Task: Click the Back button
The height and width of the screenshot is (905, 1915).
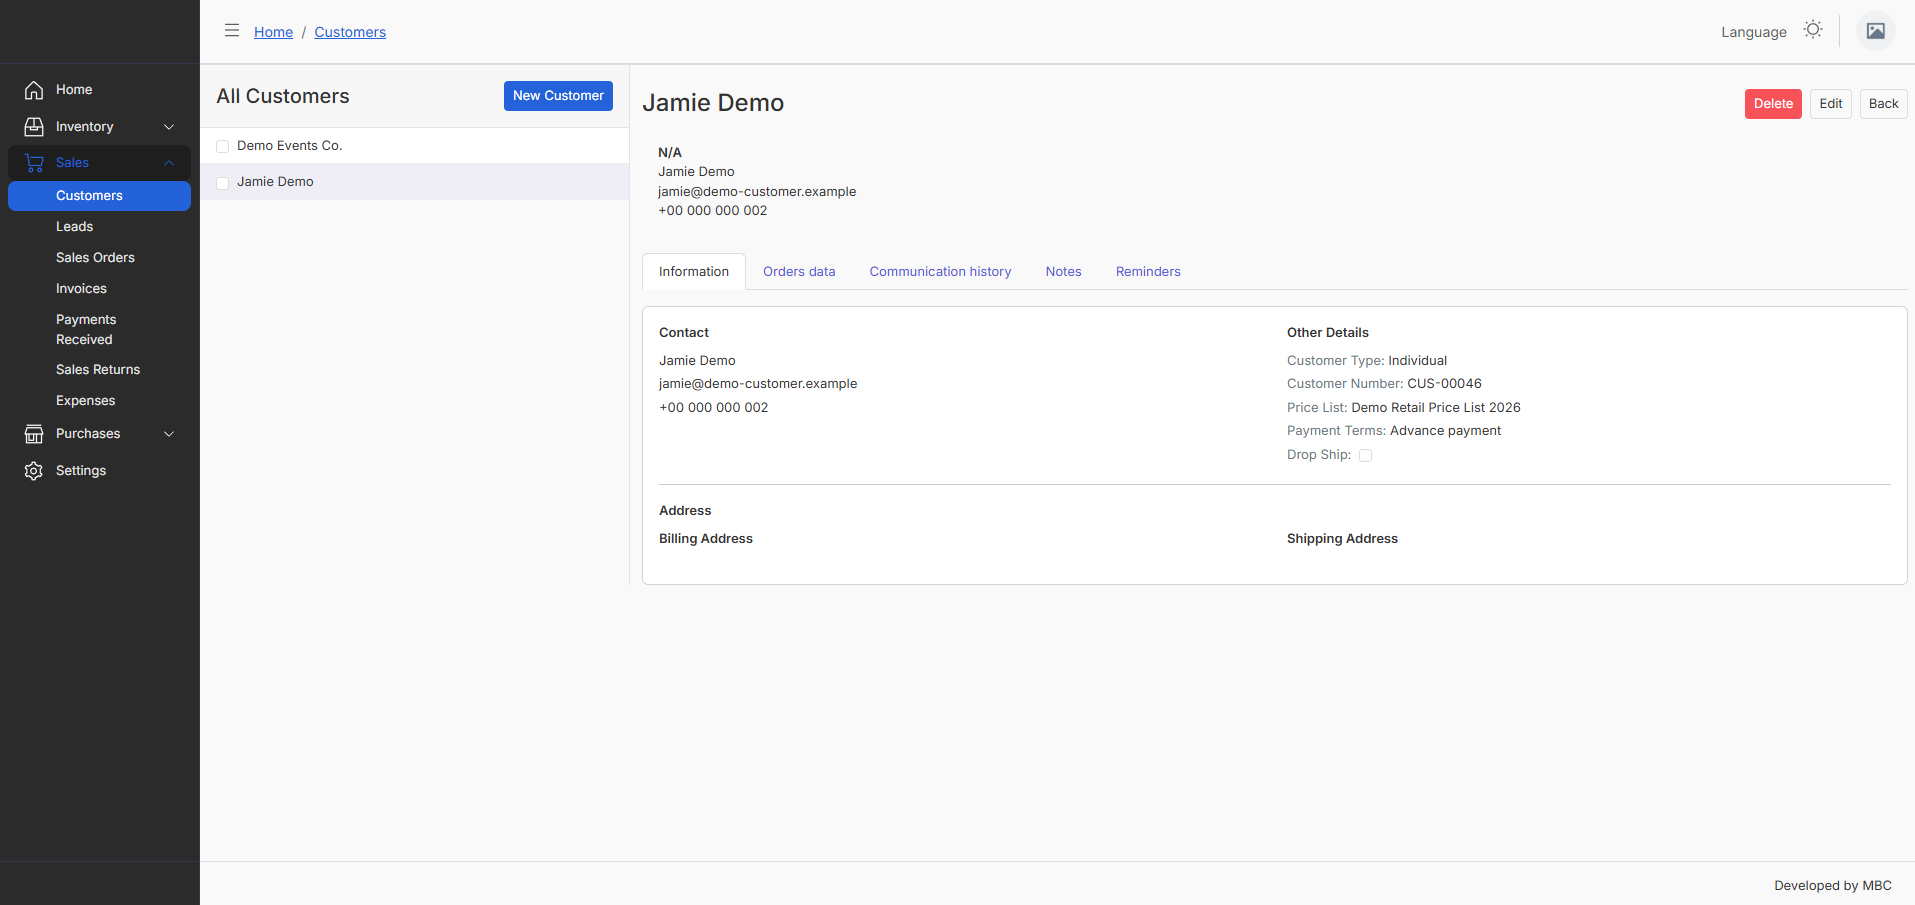Action: (x=1883, y=104)
